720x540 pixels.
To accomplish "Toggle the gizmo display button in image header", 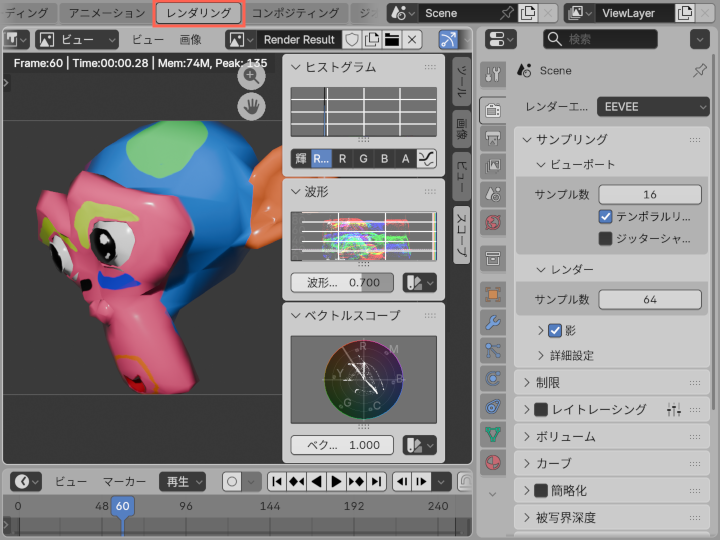I will point(449,40).
